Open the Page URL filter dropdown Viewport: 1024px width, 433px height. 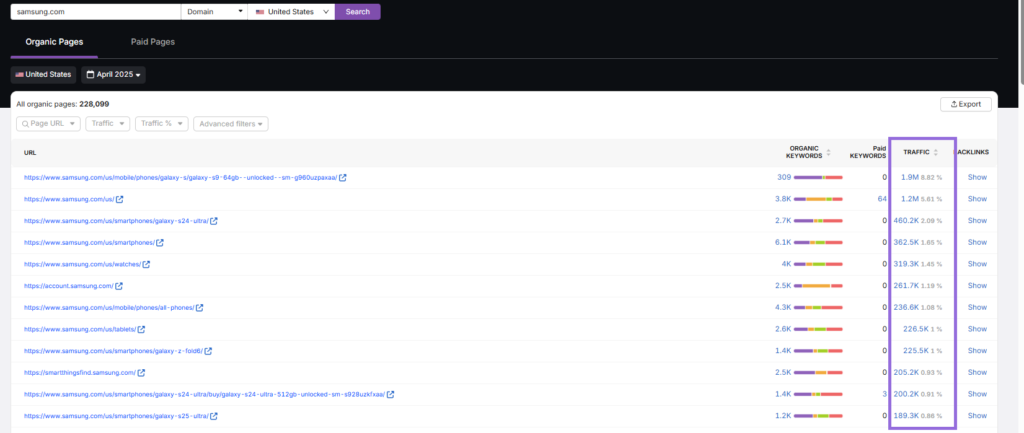[x=48, y=123]
